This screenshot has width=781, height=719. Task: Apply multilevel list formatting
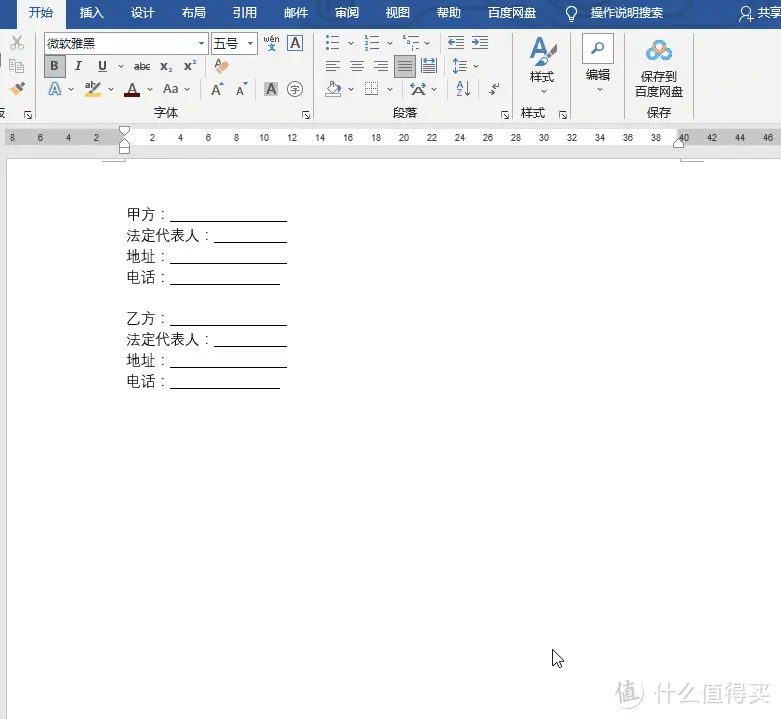click(411, 43)
